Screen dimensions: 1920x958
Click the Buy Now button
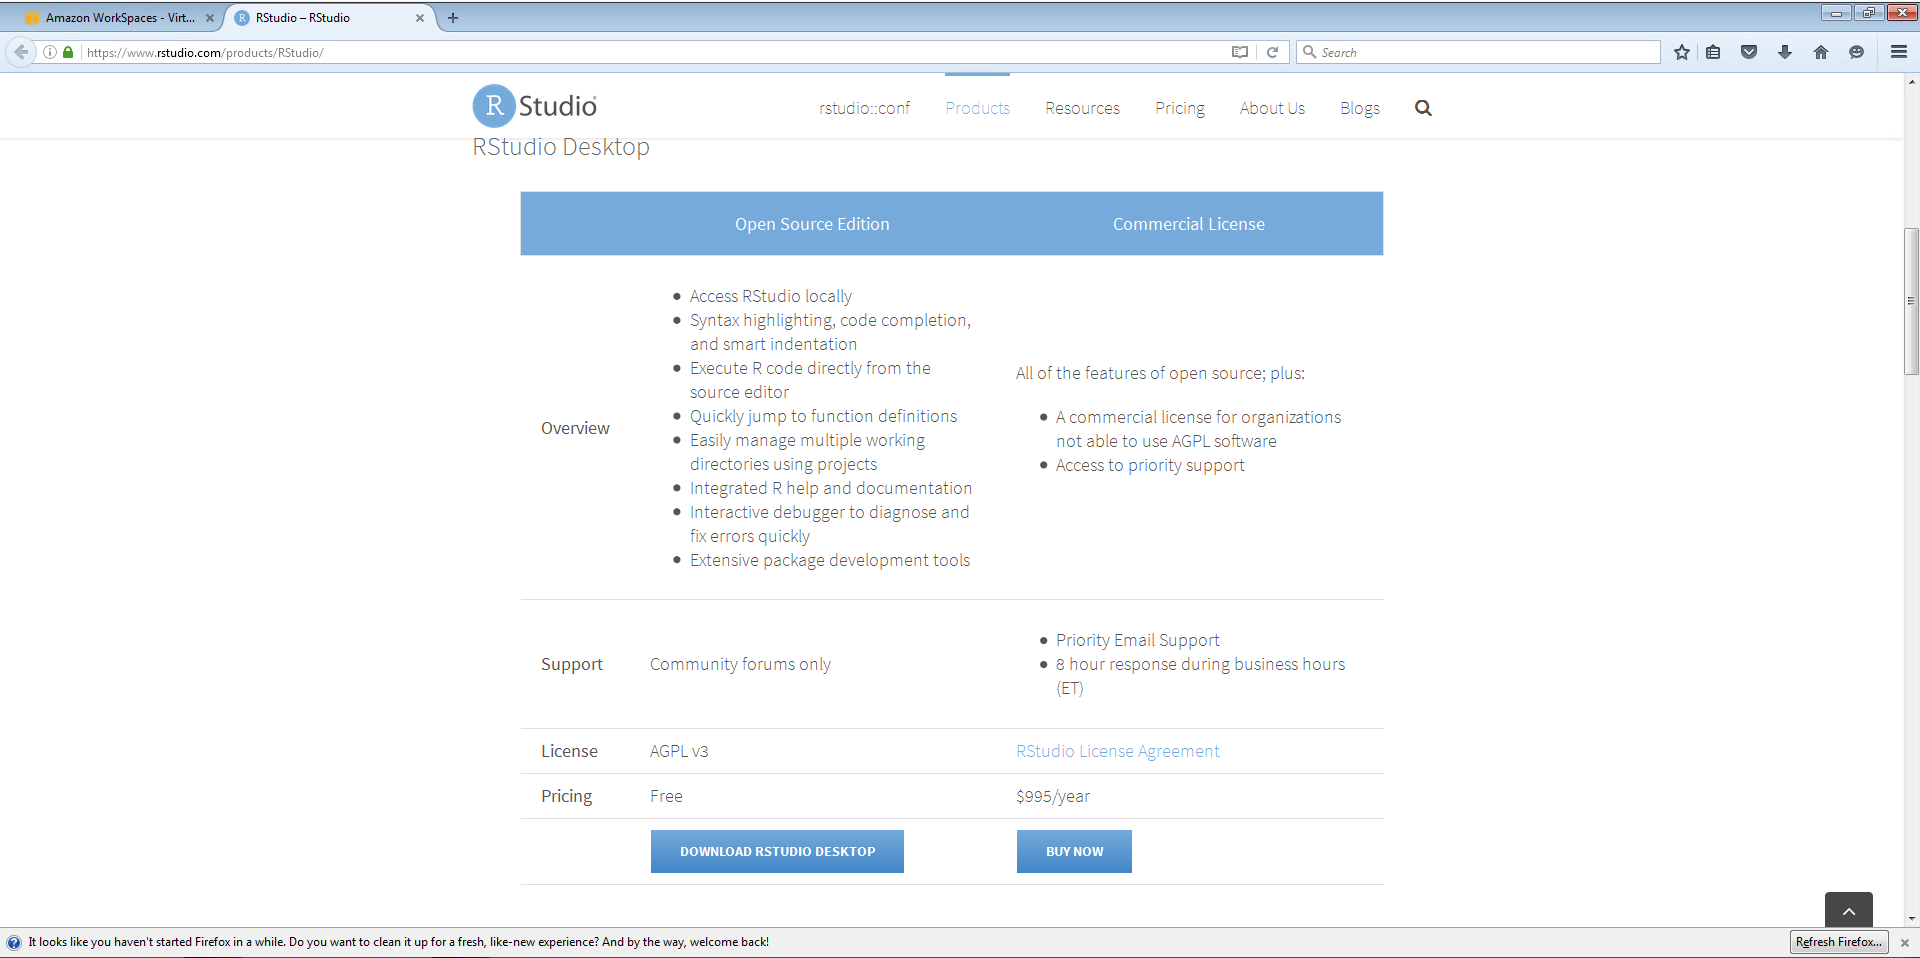(x=1074, y=851)
